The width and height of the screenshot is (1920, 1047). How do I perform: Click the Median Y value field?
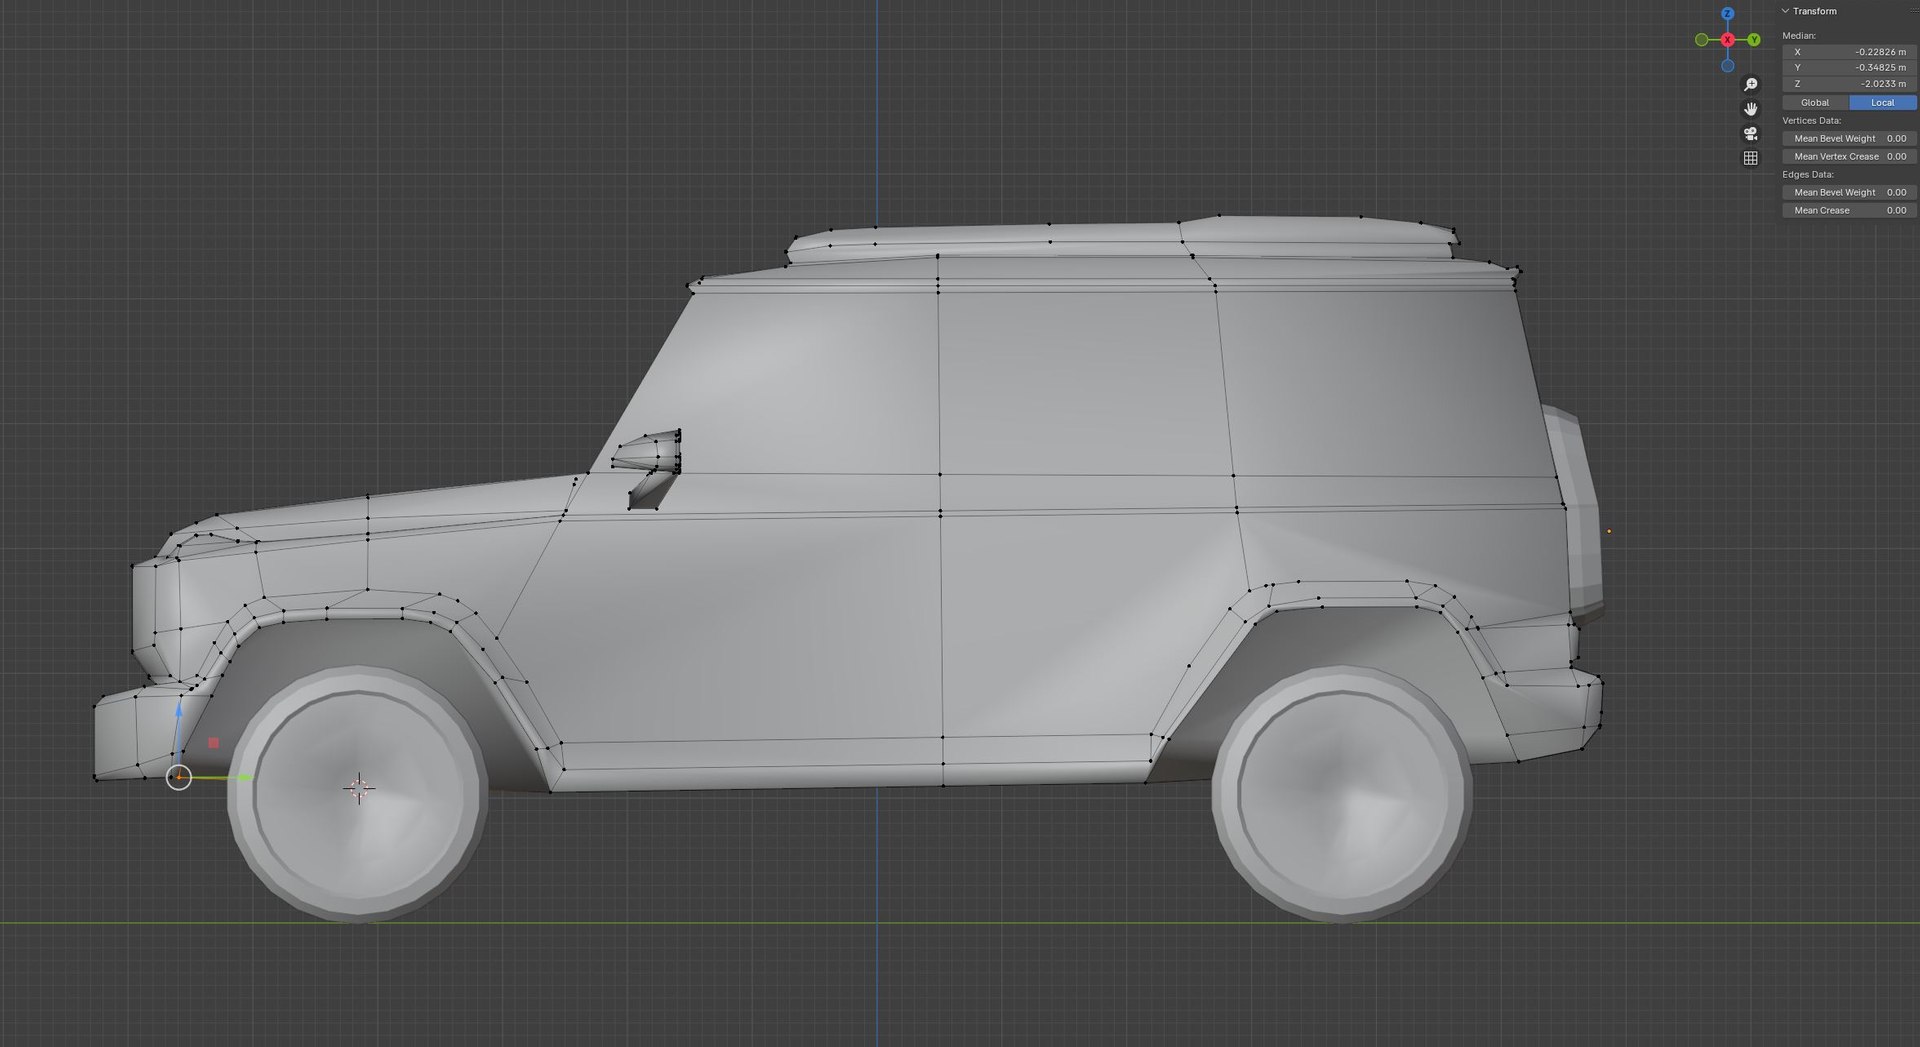[1849, 68]
